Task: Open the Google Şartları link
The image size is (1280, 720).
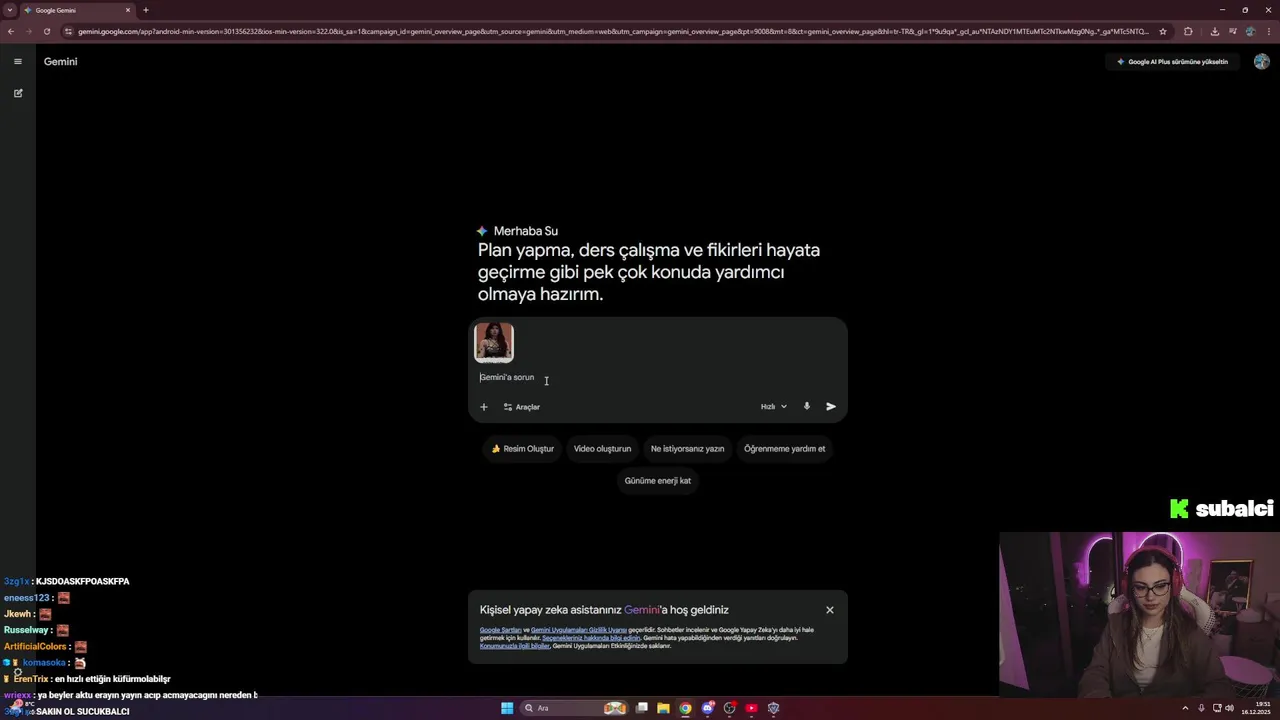Action: [x=500, y=630]
